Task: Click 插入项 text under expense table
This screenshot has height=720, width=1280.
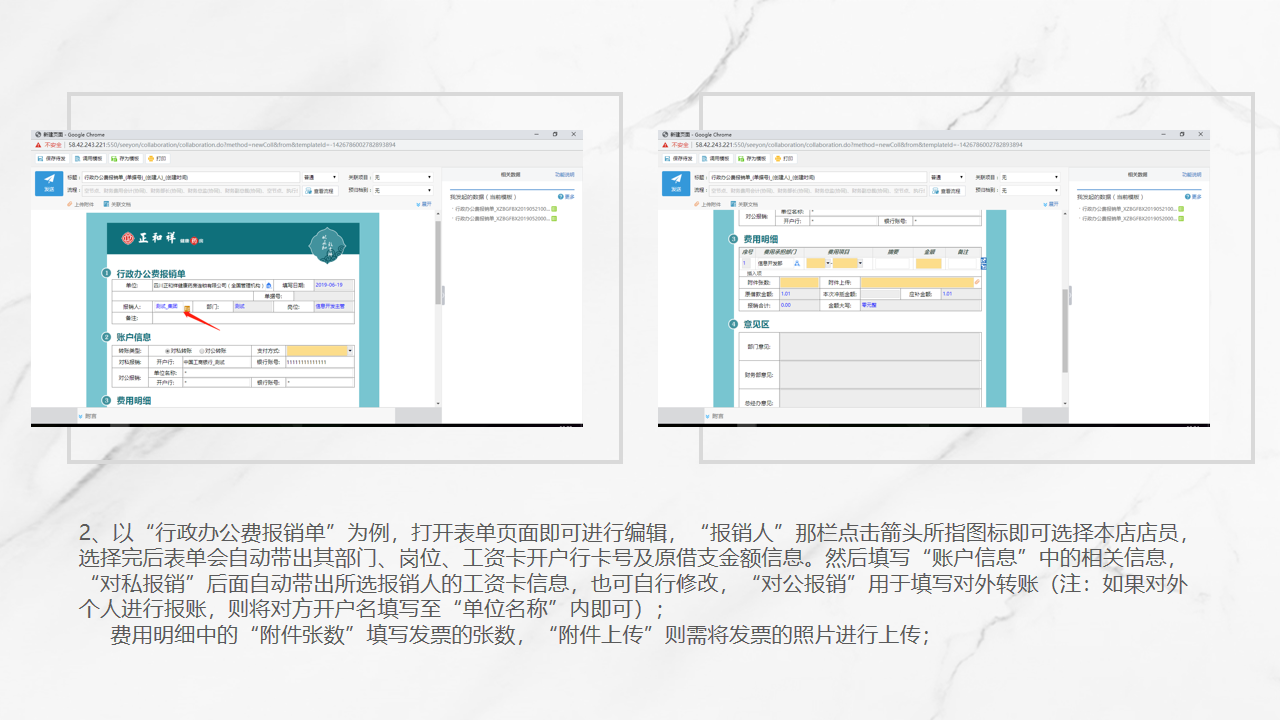Action: [x=754, y=273]
